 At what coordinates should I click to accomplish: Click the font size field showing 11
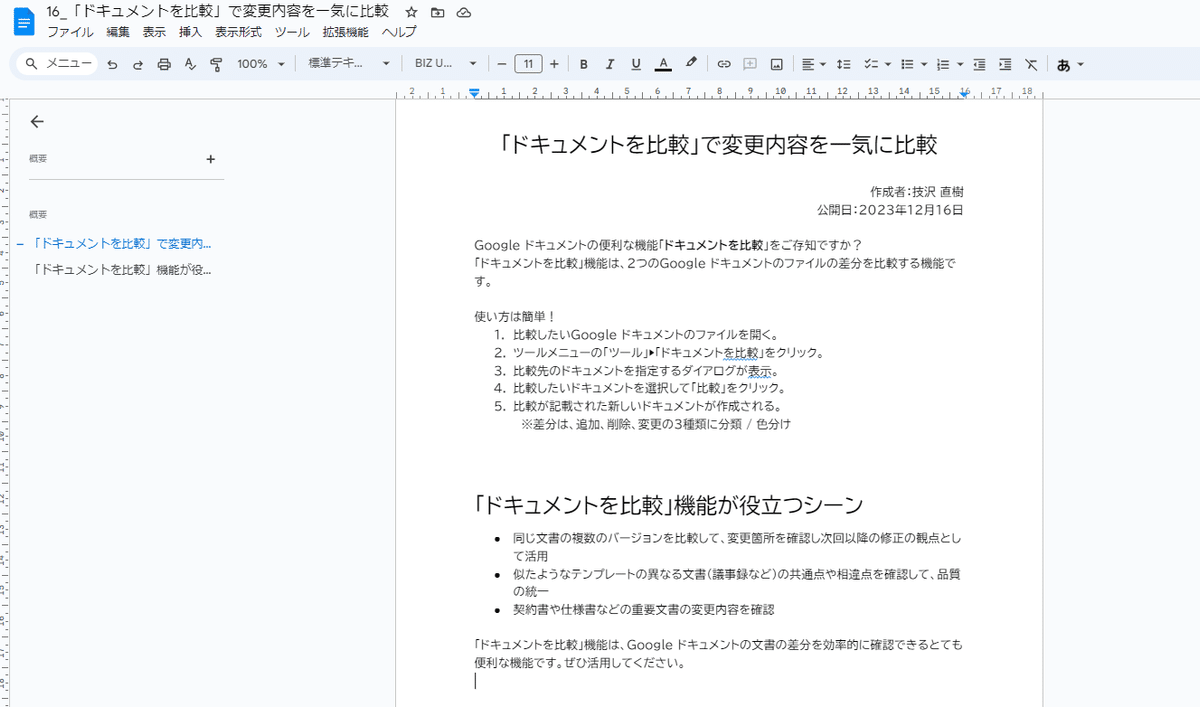pos(528,64)
